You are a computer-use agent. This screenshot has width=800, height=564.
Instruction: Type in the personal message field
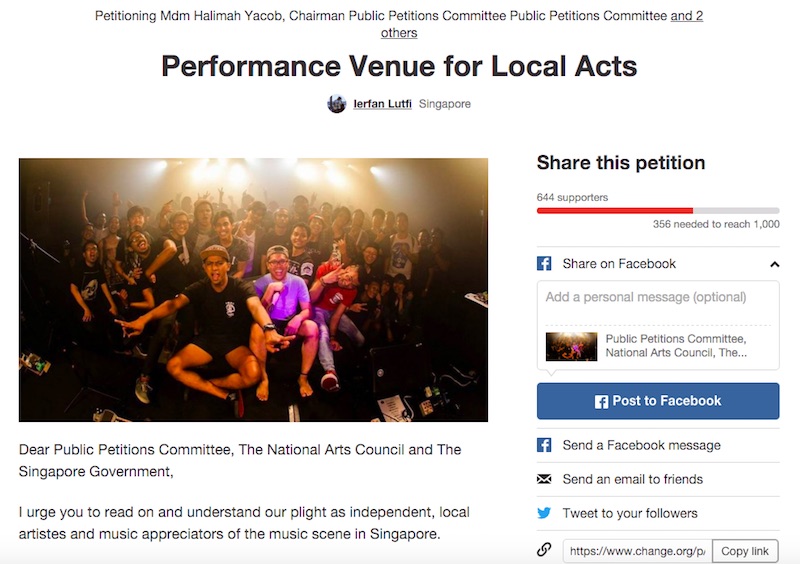[657, 298]
